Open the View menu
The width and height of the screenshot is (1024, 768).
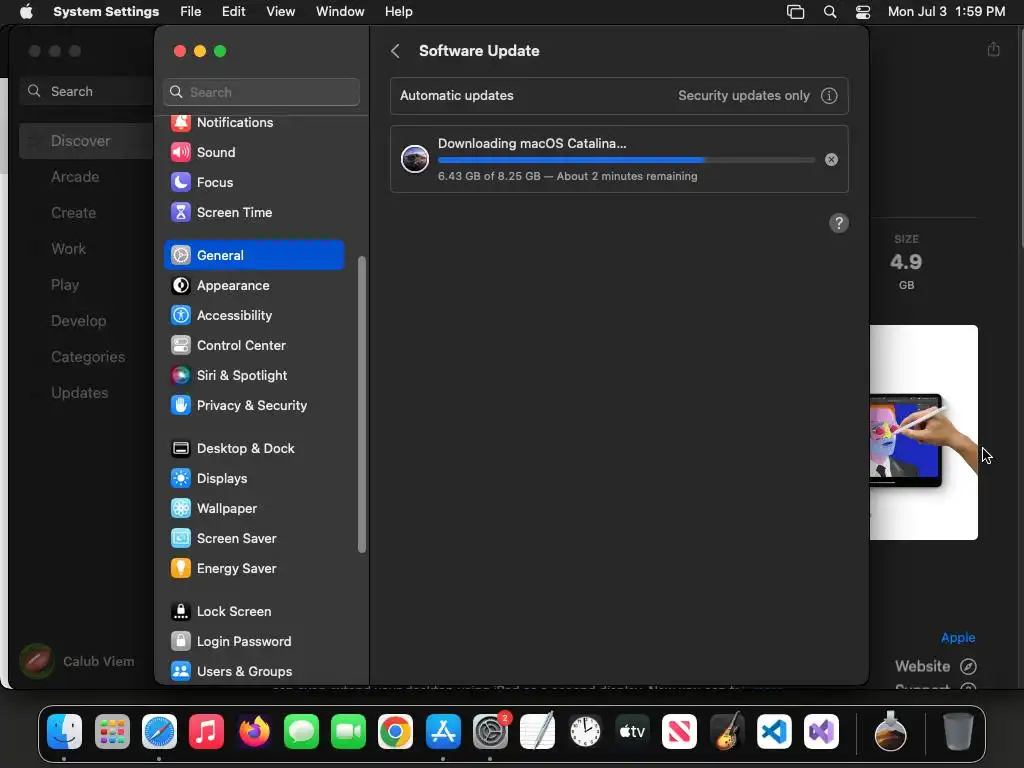pyautogui.click(x=280, y=12)
